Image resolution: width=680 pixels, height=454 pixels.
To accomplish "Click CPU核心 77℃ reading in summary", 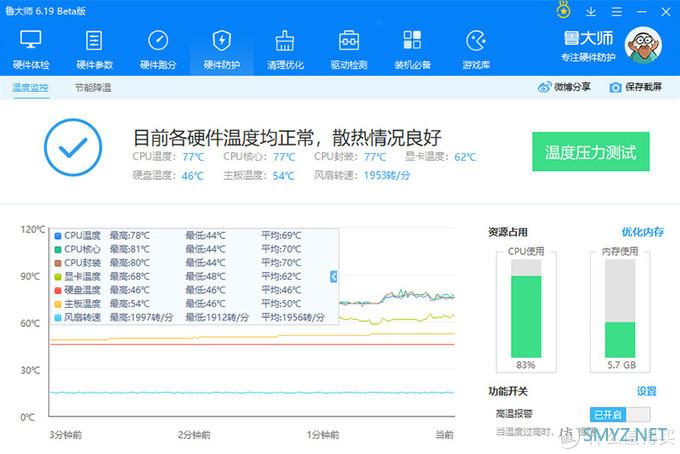I will [x=259, y=157].
